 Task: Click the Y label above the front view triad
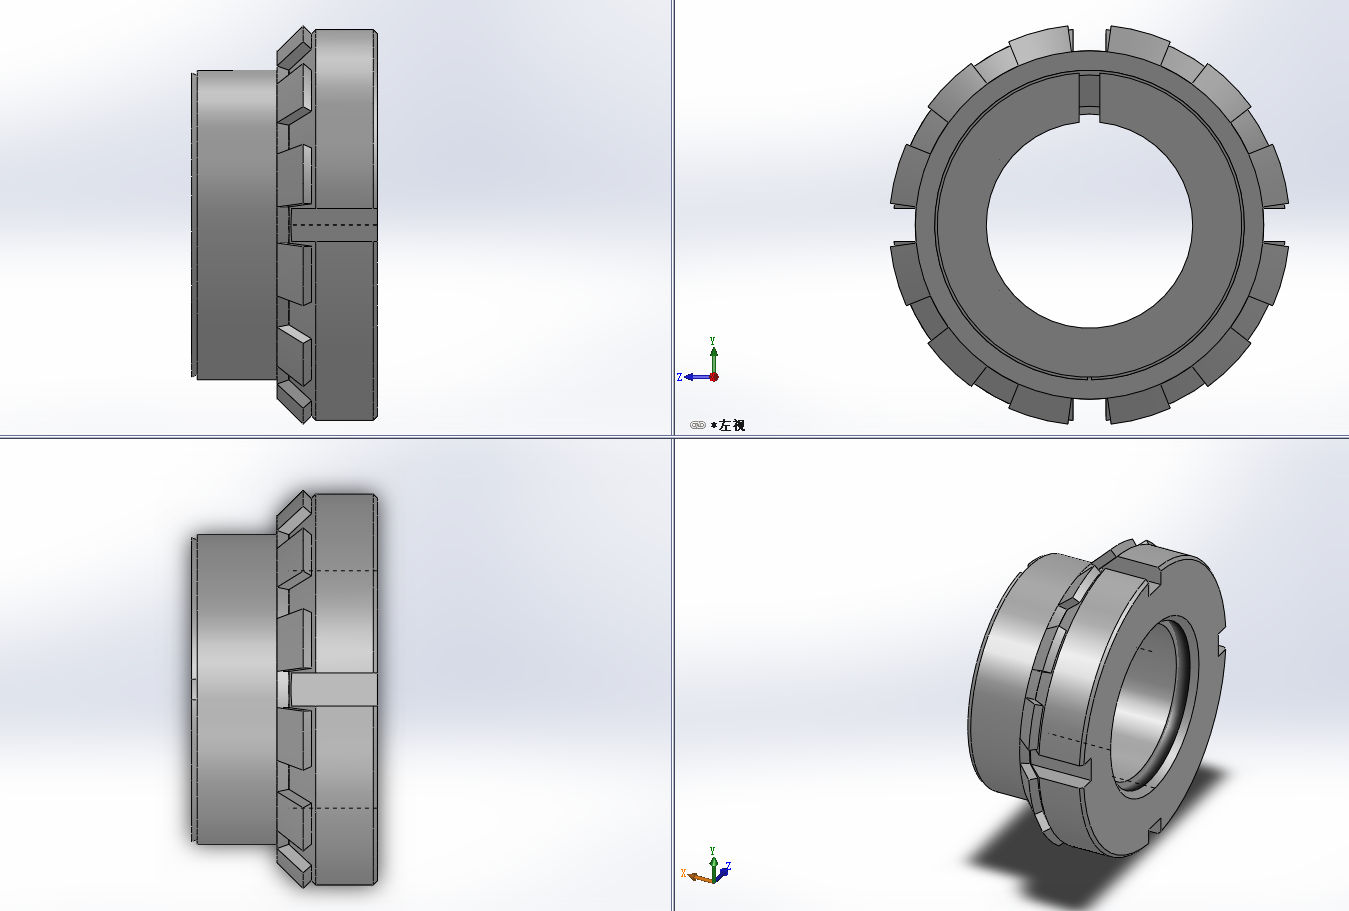(x=712, y=340)
